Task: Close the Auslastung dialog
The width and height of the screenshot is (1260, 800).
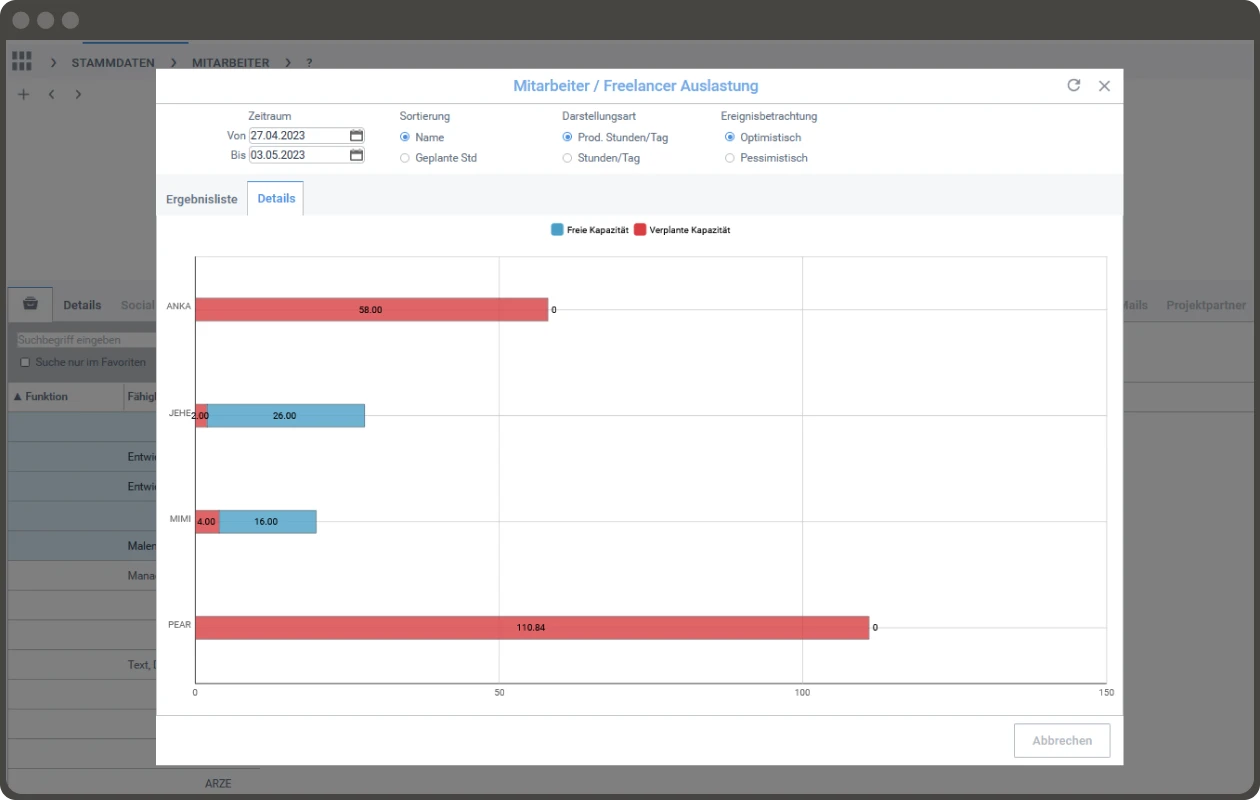Action: [1104, 86]
